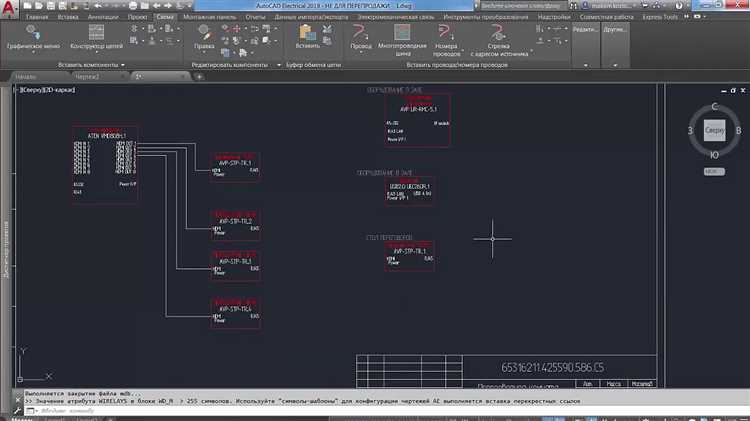The height and width of the screenshot is (421, 750).
Task: Open the МСК coordinate system dropdown under ViewCube
Action: tap(714, 171)
